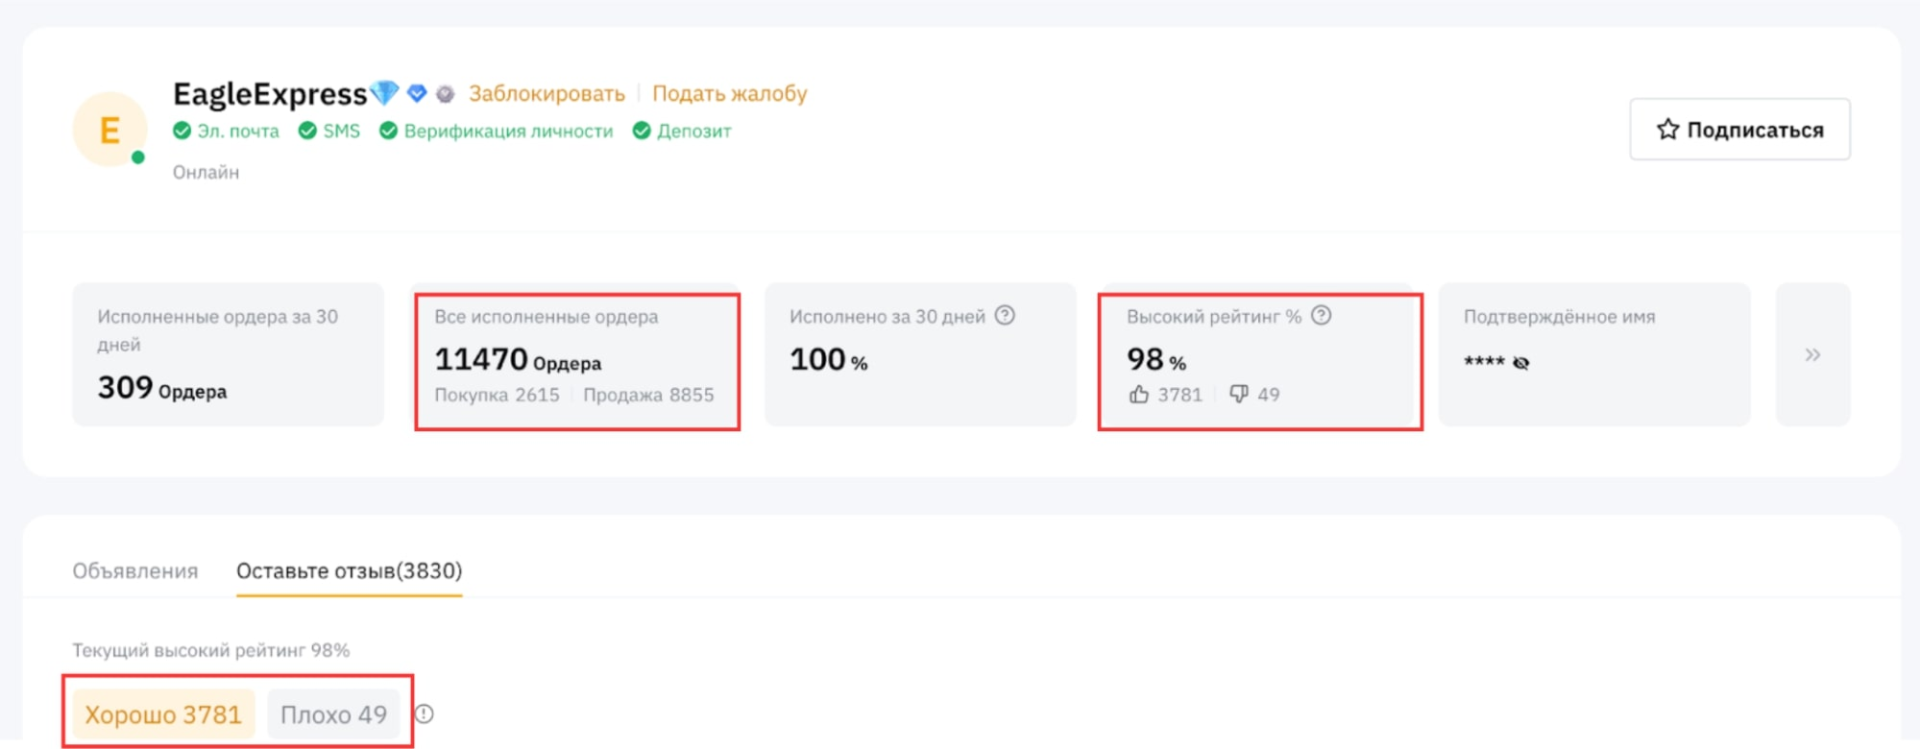Screen dimensions: 1920x749
Task: Click the Подать жалобу link
Action: tap(729, 94)
